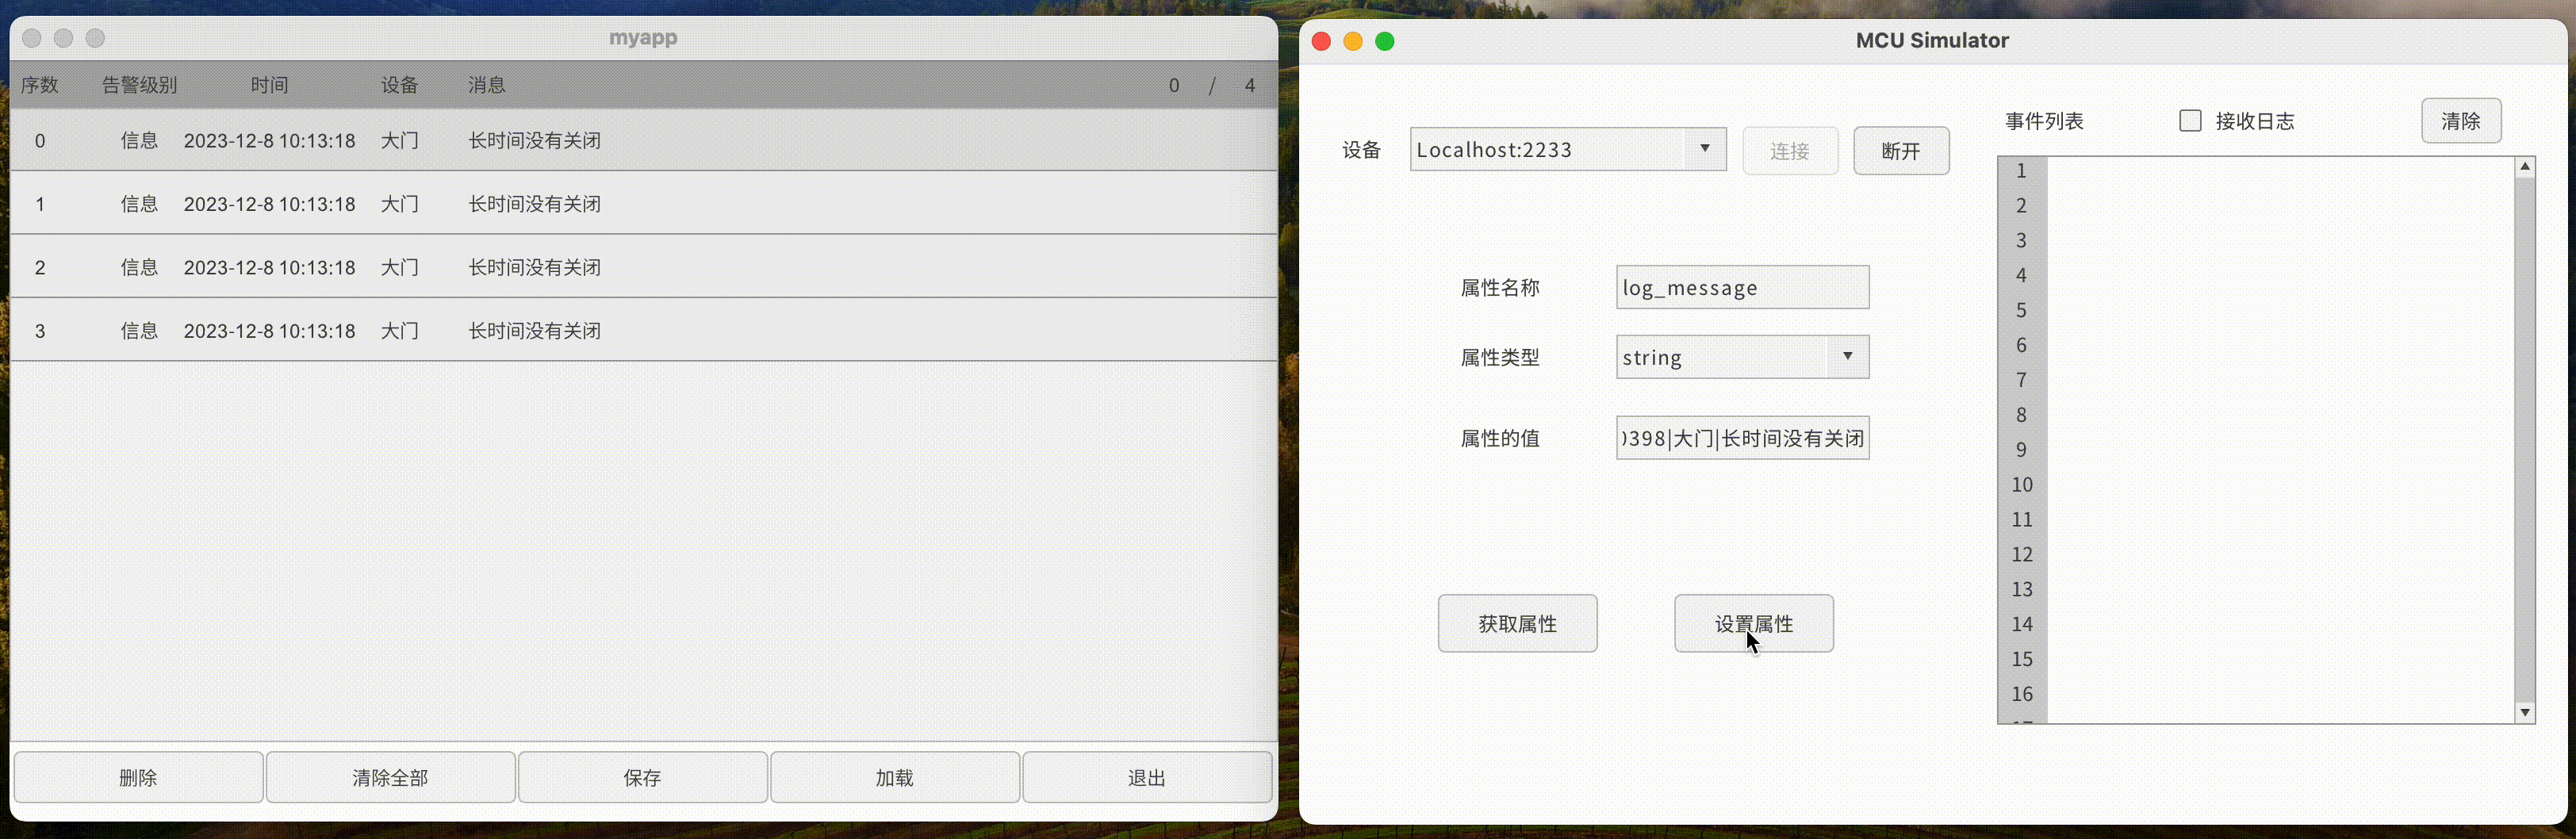Clear the event list with 清除
This screenshot has height=839, width=2576.
(x=2461, y=121)
